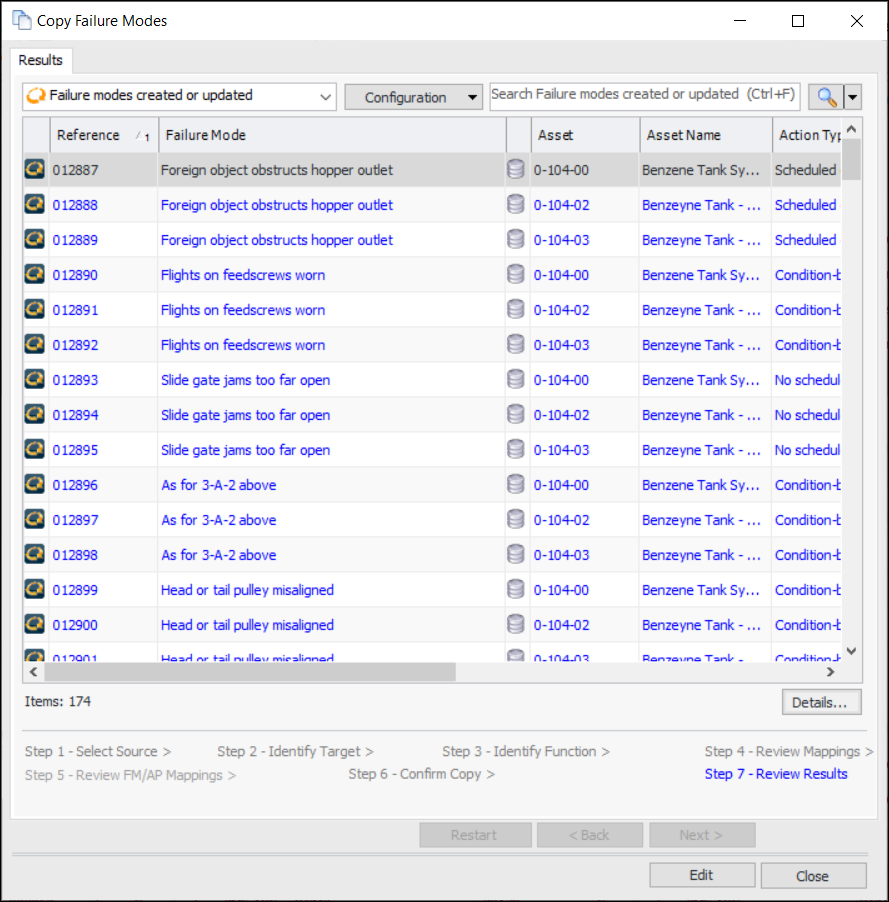Click the vertical scrollbar down arrow
The width and height of the screenshot is (889, 902).
point(851,651)
